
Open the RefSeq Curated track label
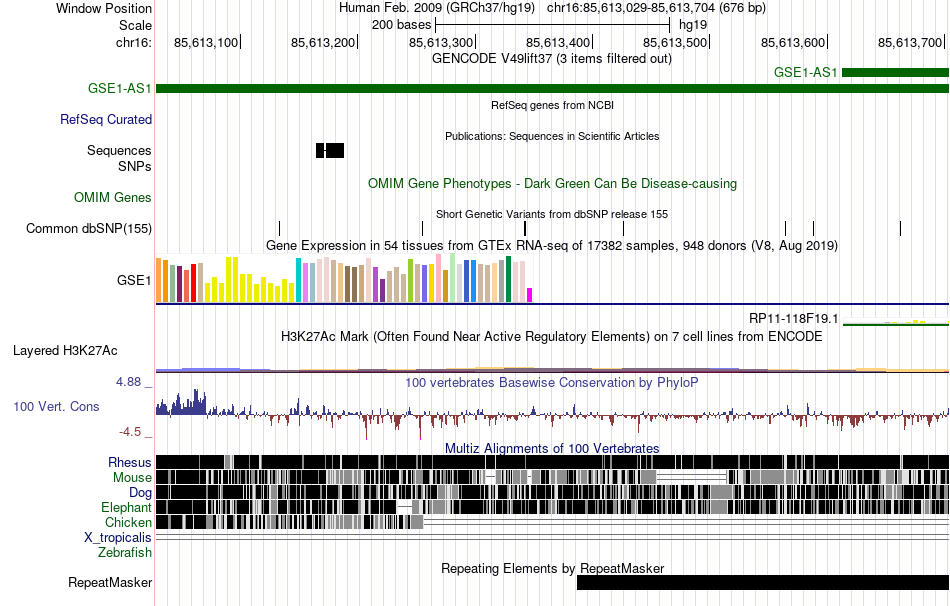point(106,119)
